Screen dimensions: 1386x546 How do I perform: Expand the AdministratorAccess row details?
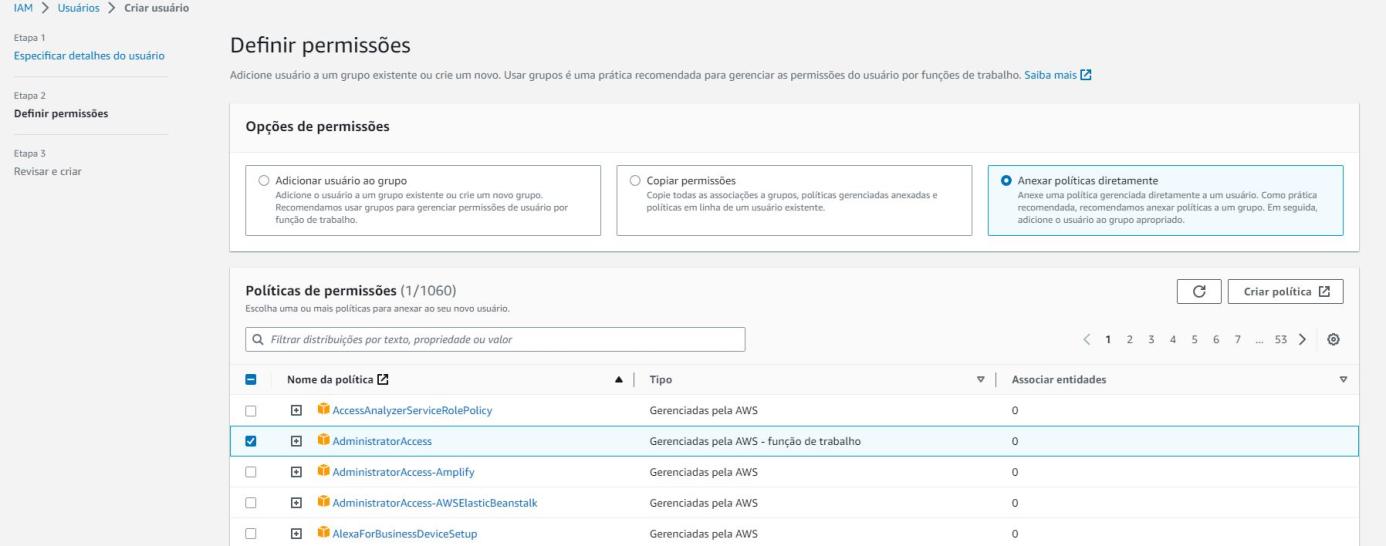click(296, 441)
